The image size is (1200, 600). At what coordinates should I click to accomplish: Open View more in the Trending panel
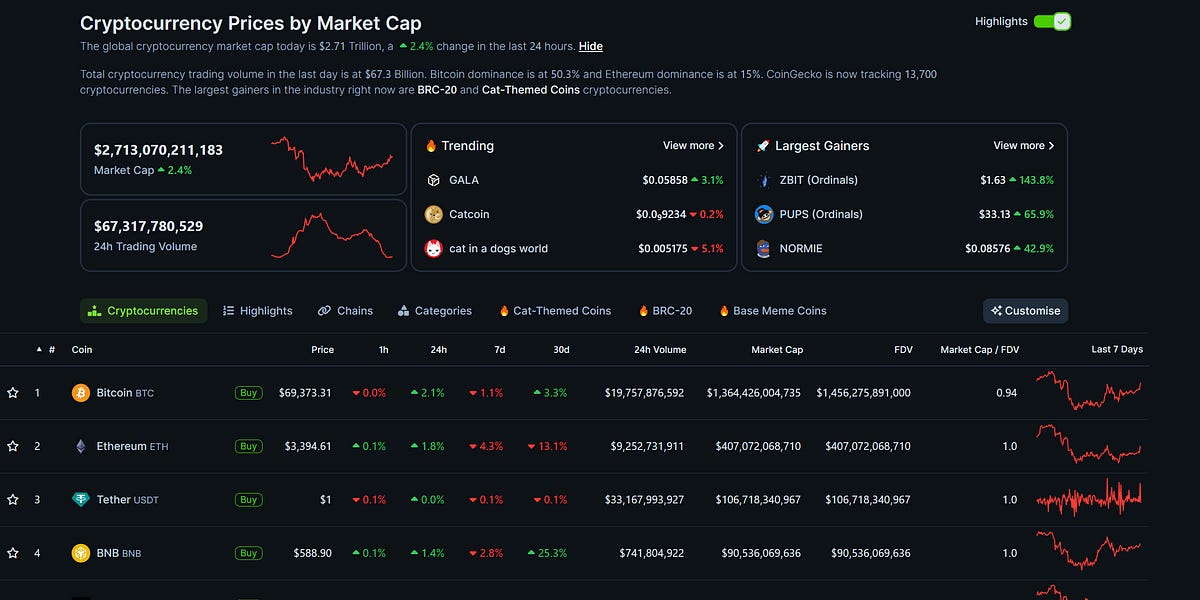tap(693, 145)
